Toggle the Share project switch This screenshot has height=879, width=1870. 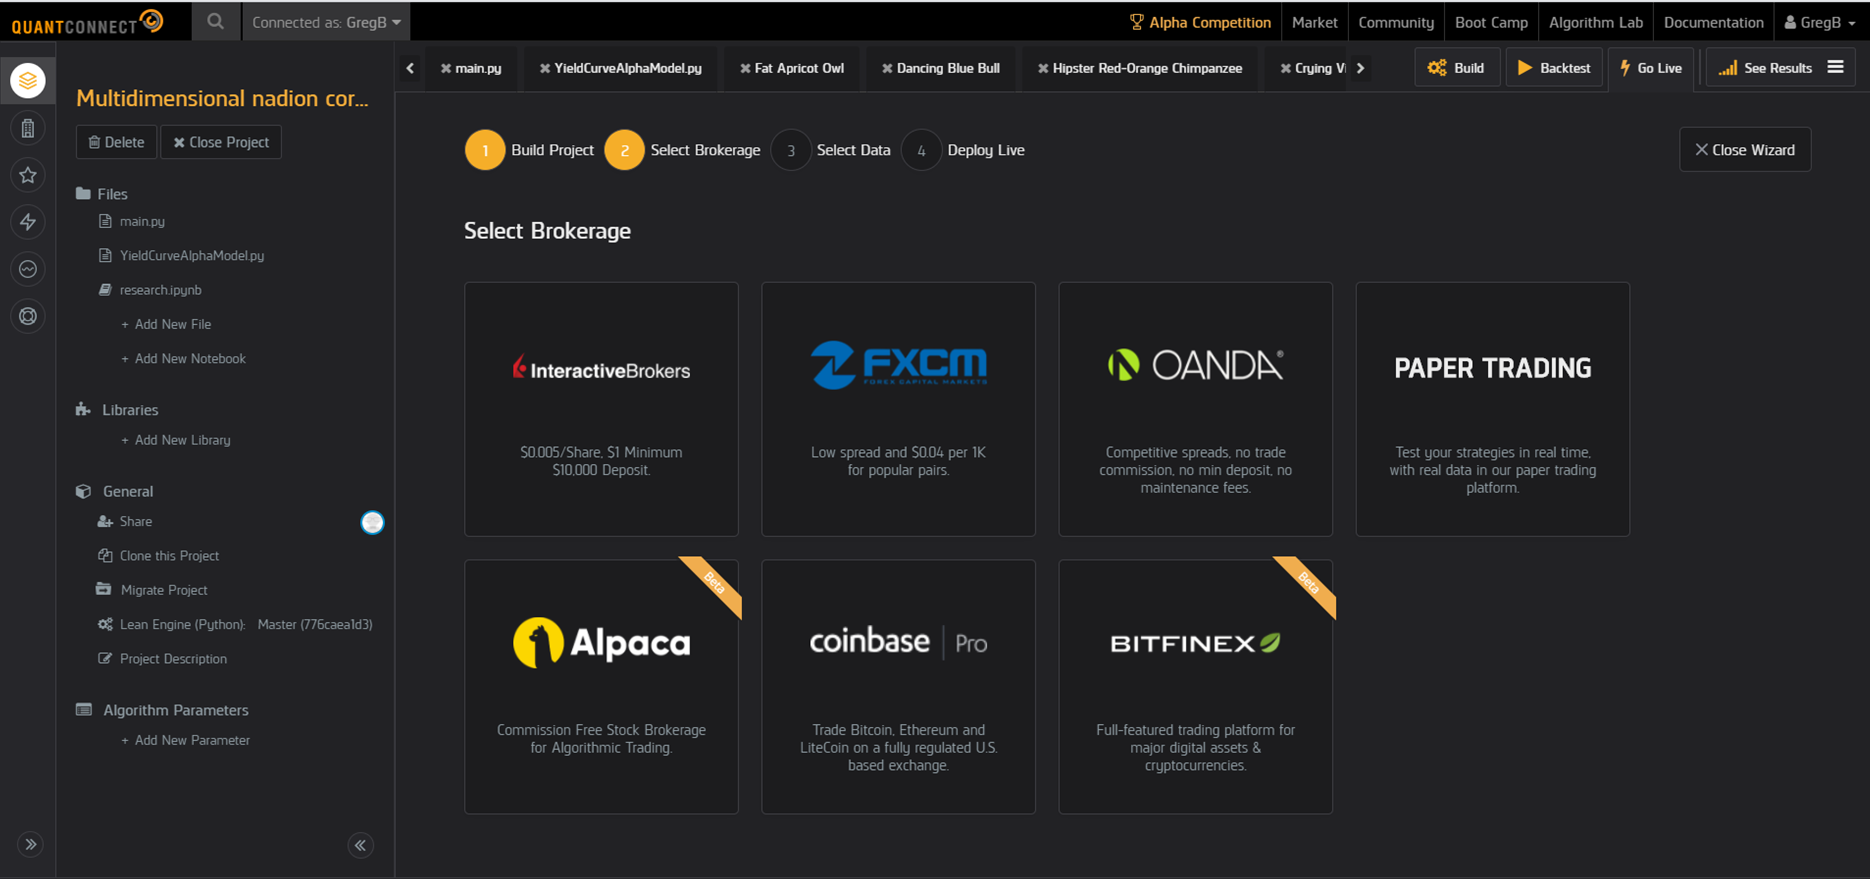[x=372, y=522]
